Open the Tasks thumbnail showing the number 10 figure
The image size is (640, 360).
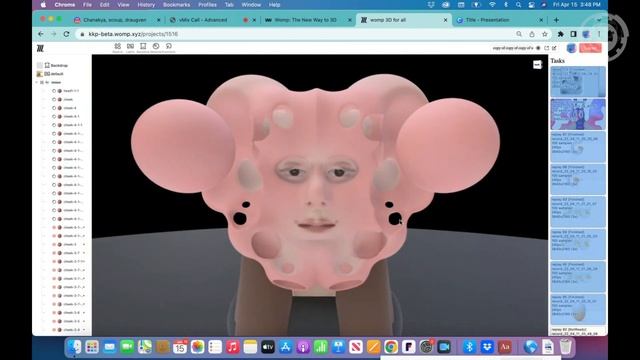pyautogui.click(x=578, y=114)
